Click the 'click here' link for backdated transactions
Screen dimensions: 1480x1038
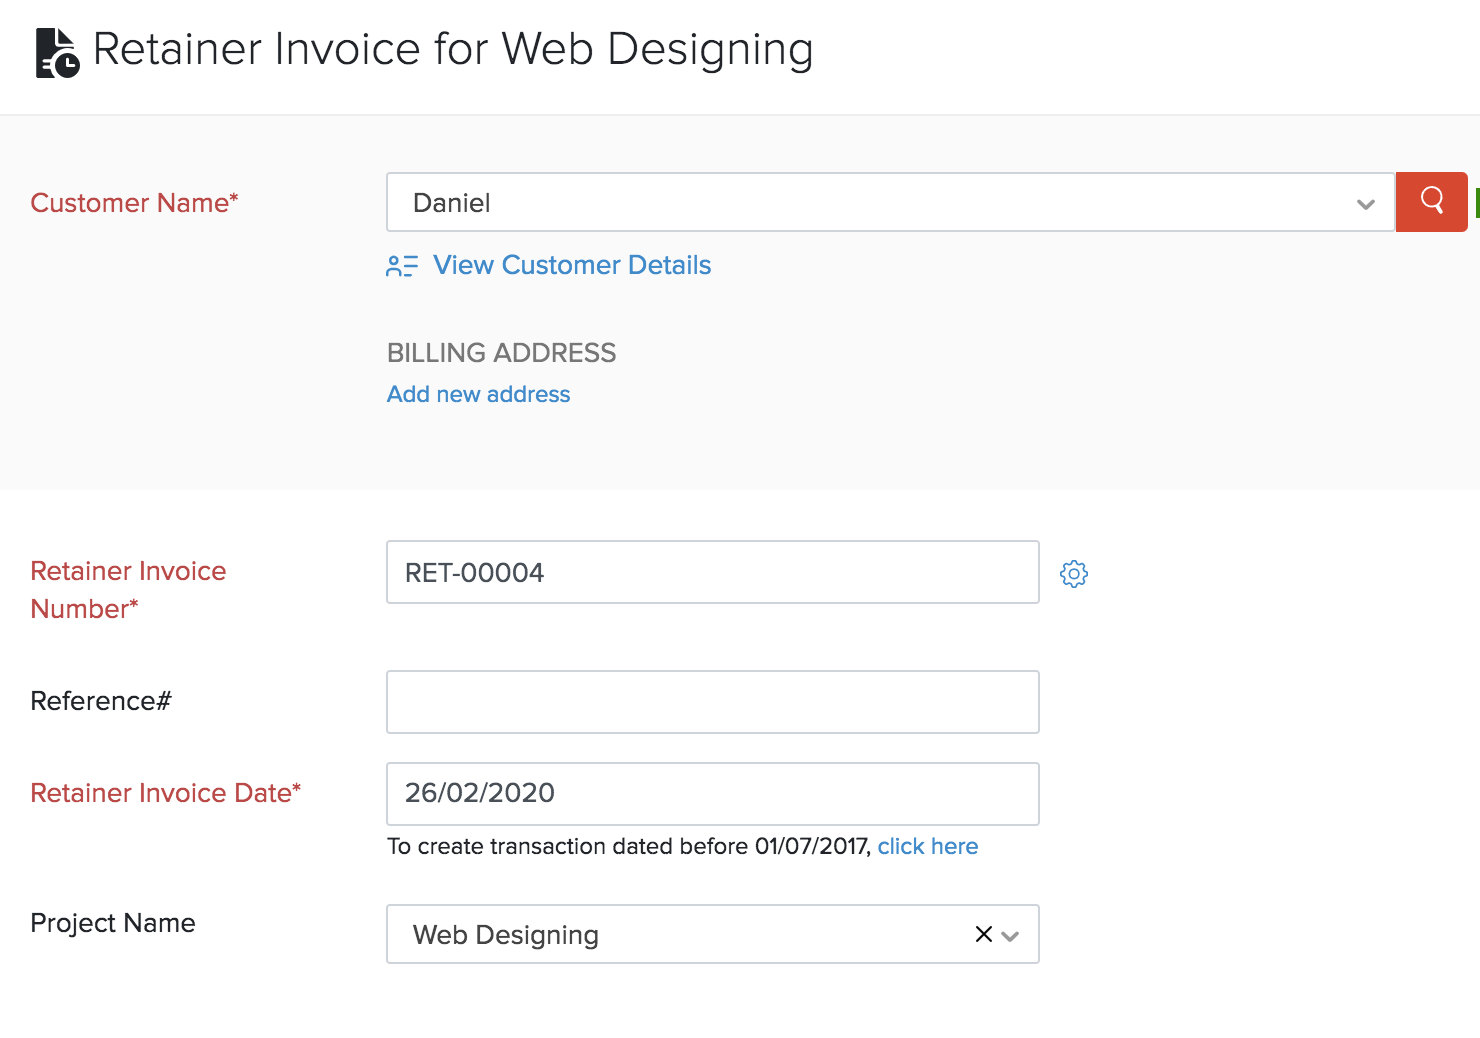click(927, 846)
